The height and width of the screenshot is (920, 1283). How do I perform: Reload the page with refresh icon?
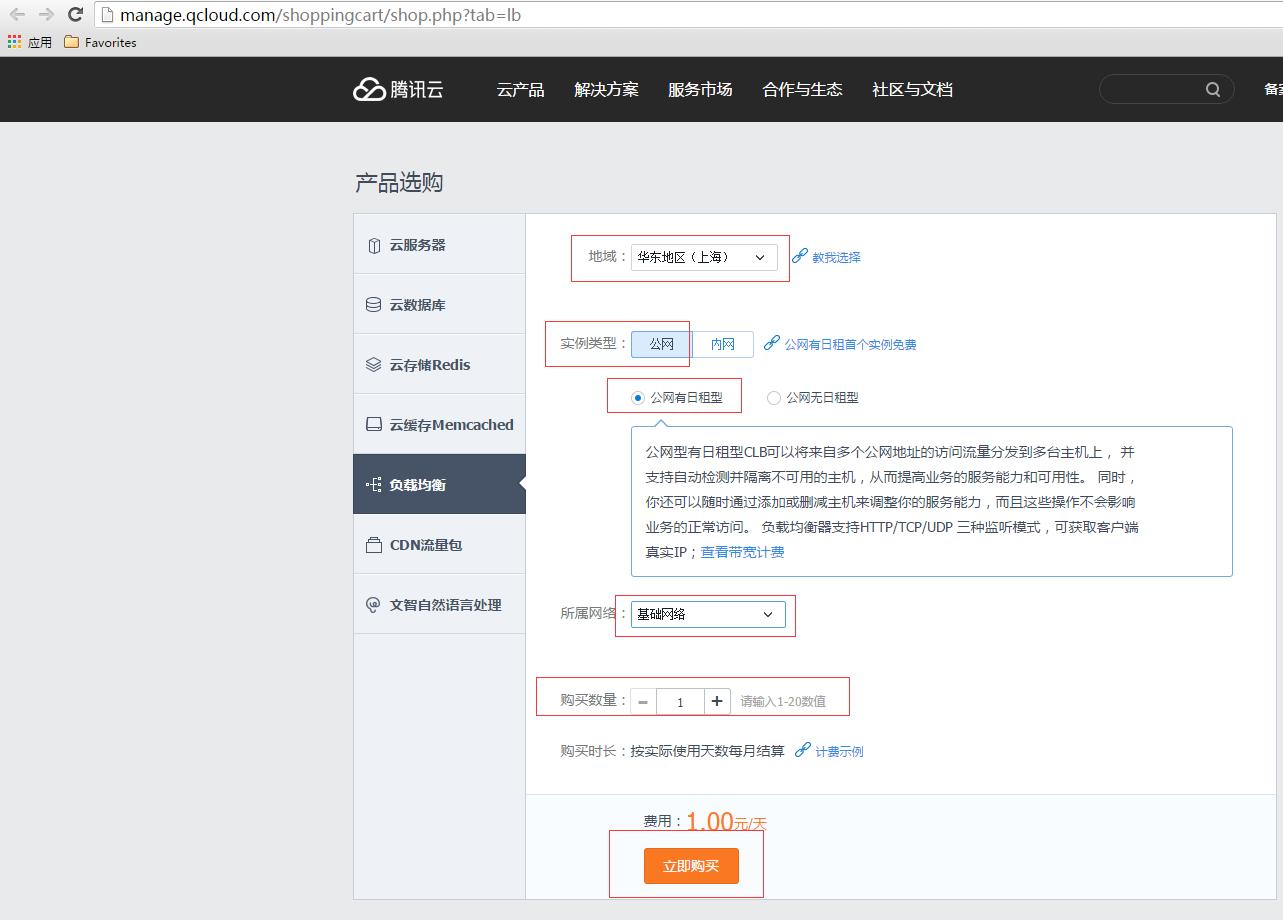pyautogui.click(x=75, y=15)
